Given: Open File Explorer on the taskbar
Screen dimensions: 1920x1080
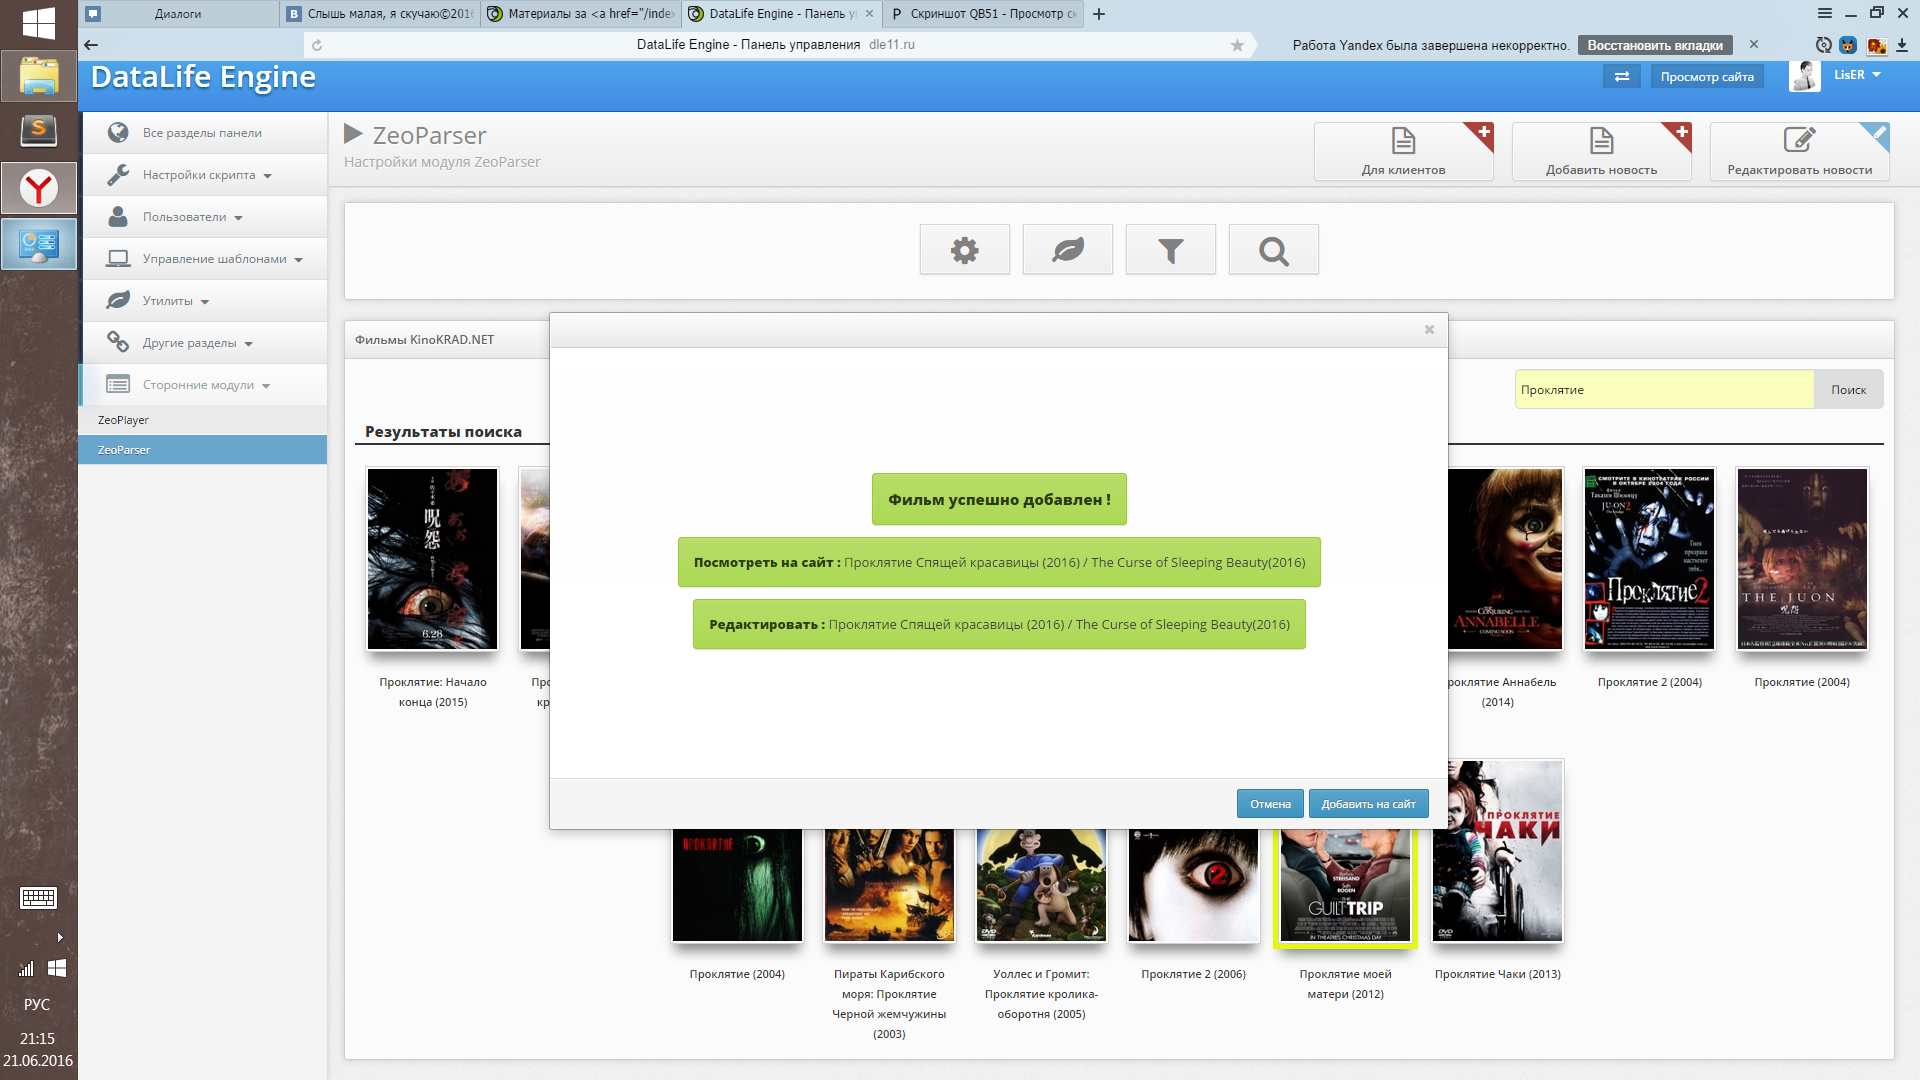Looking at the screenshot, I should [39, 76].
